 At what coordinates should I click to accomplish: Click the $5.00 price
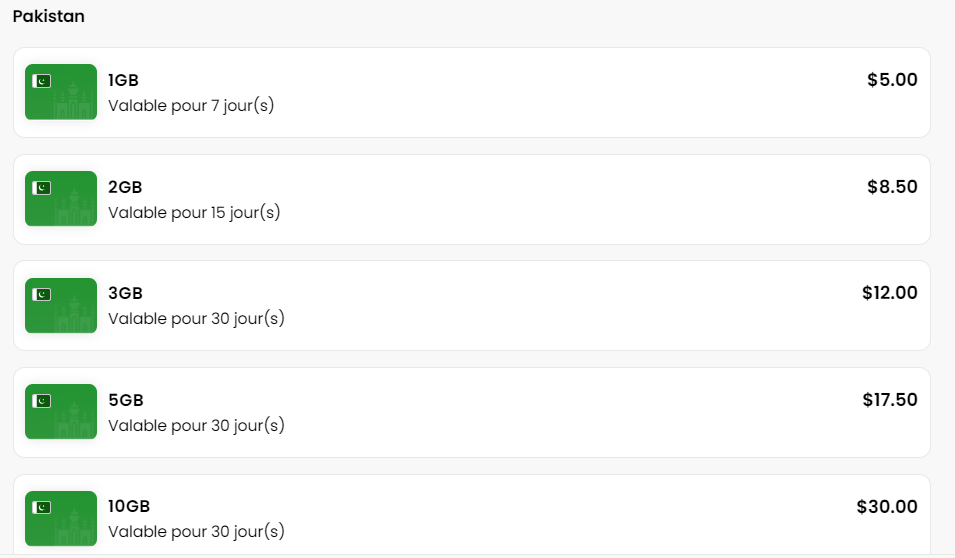892,80
